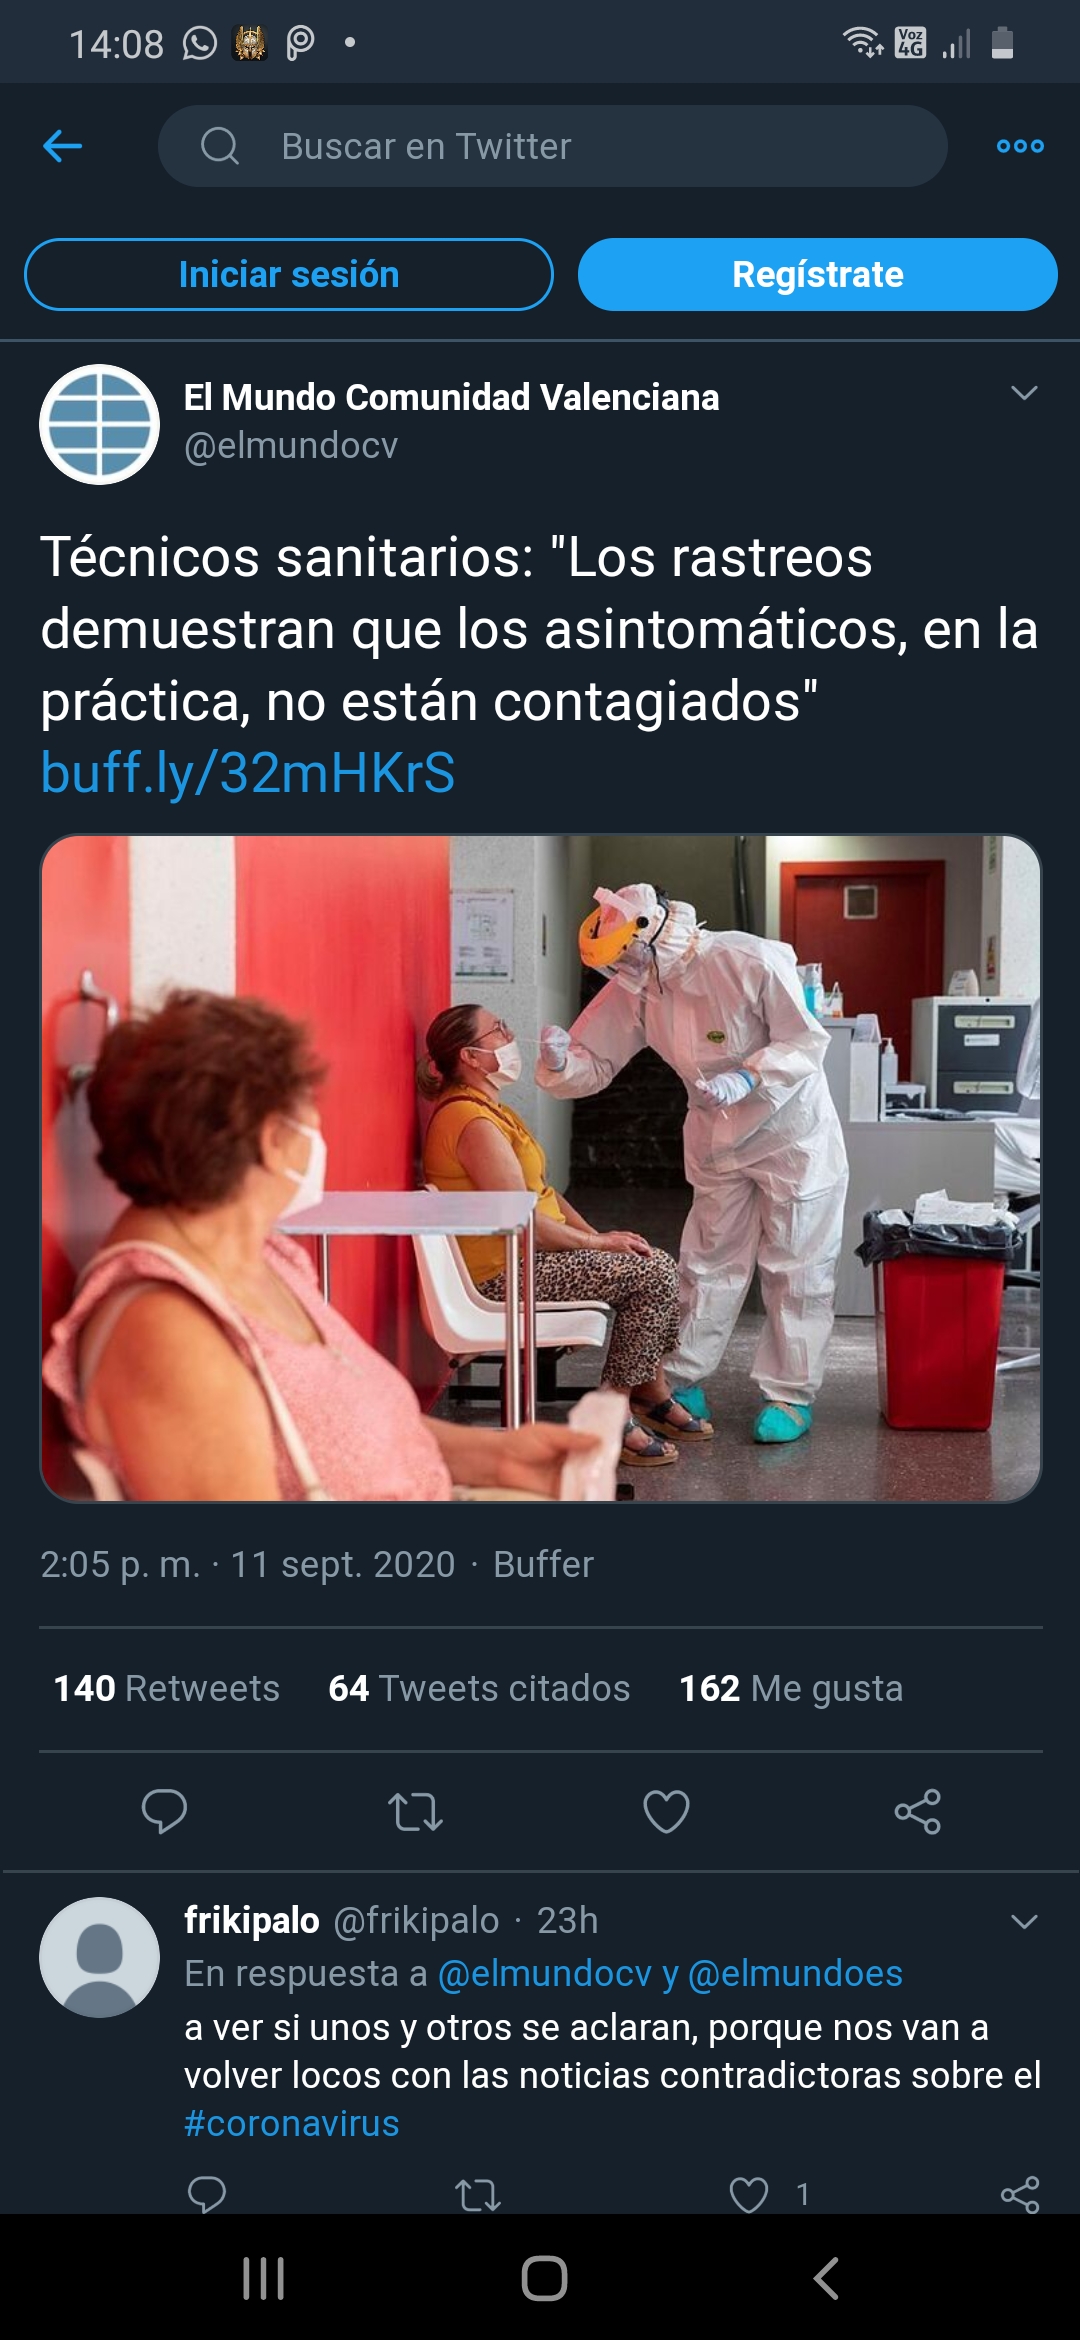
Task: Tap the back arrow icon
Action: click(62, 146)
